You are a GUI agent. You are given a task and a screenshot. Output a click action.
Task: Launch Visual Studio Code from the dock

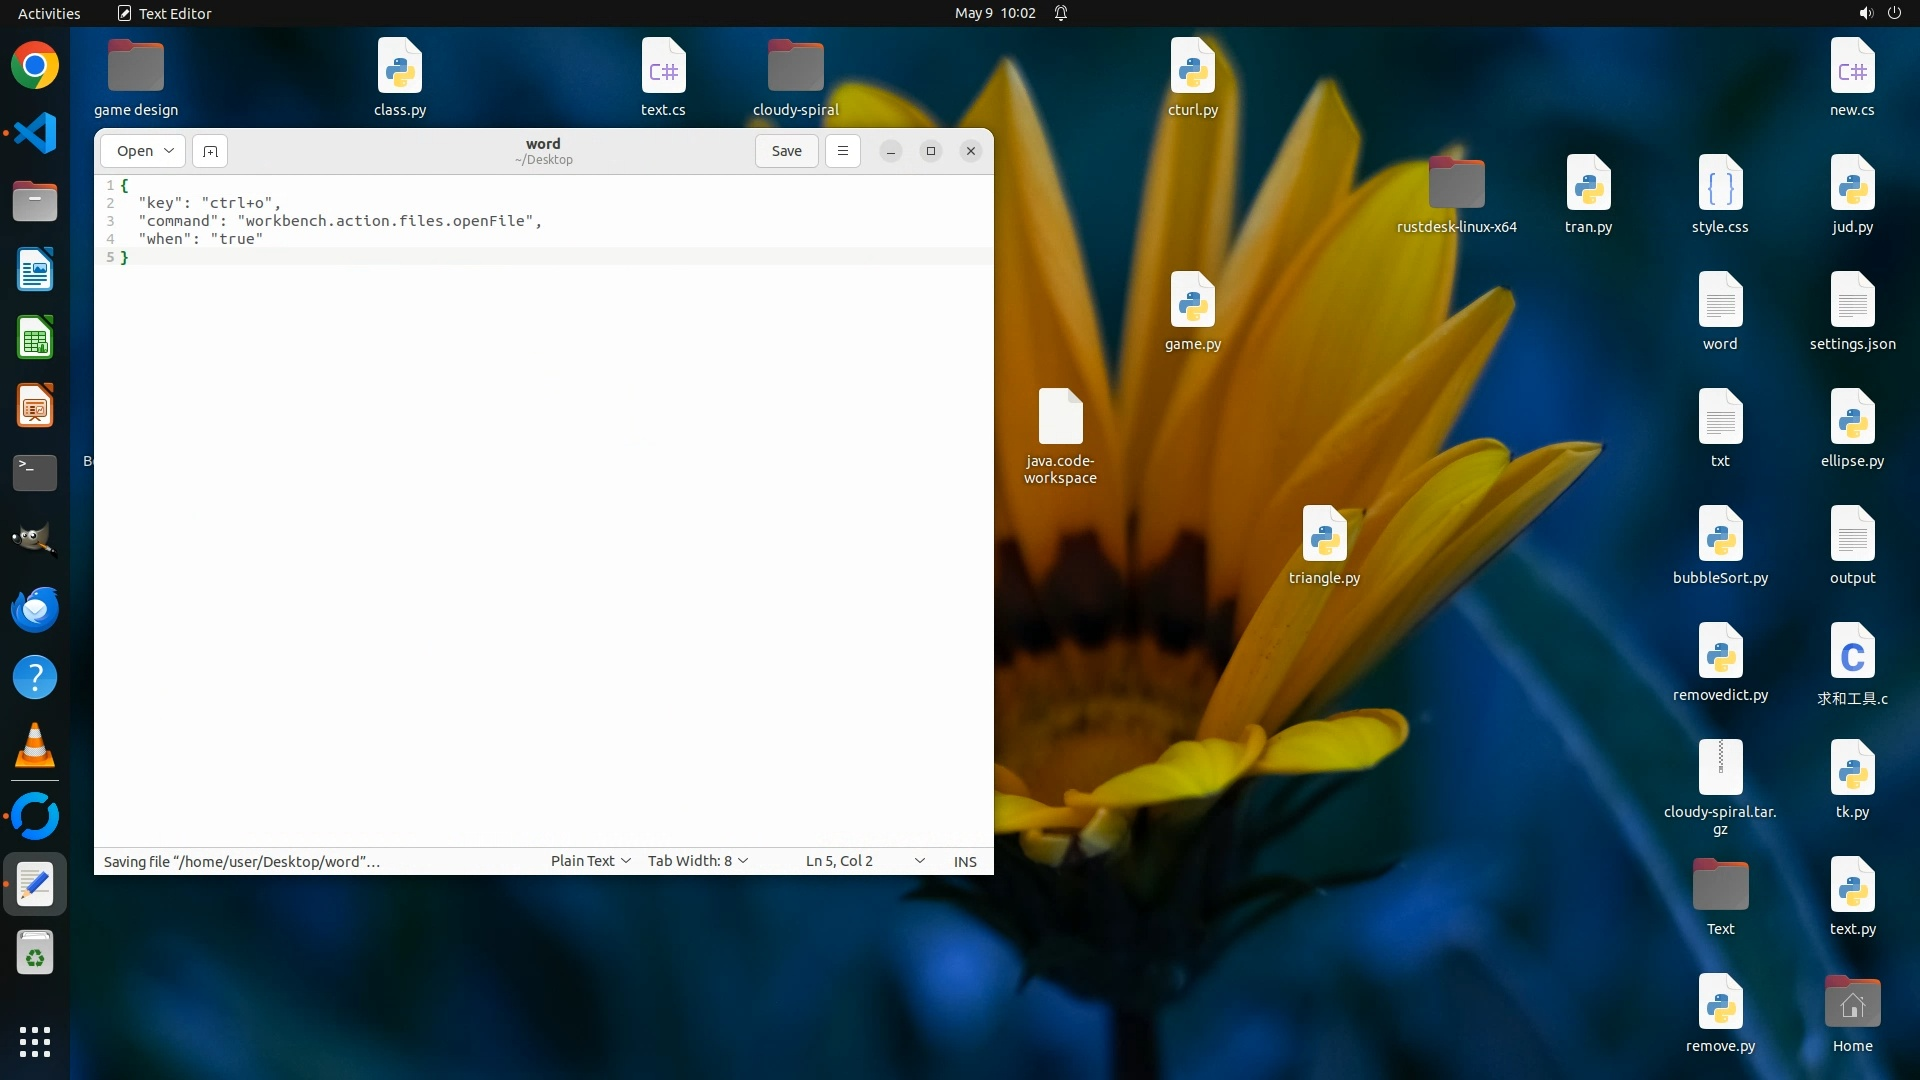(35, 133)
